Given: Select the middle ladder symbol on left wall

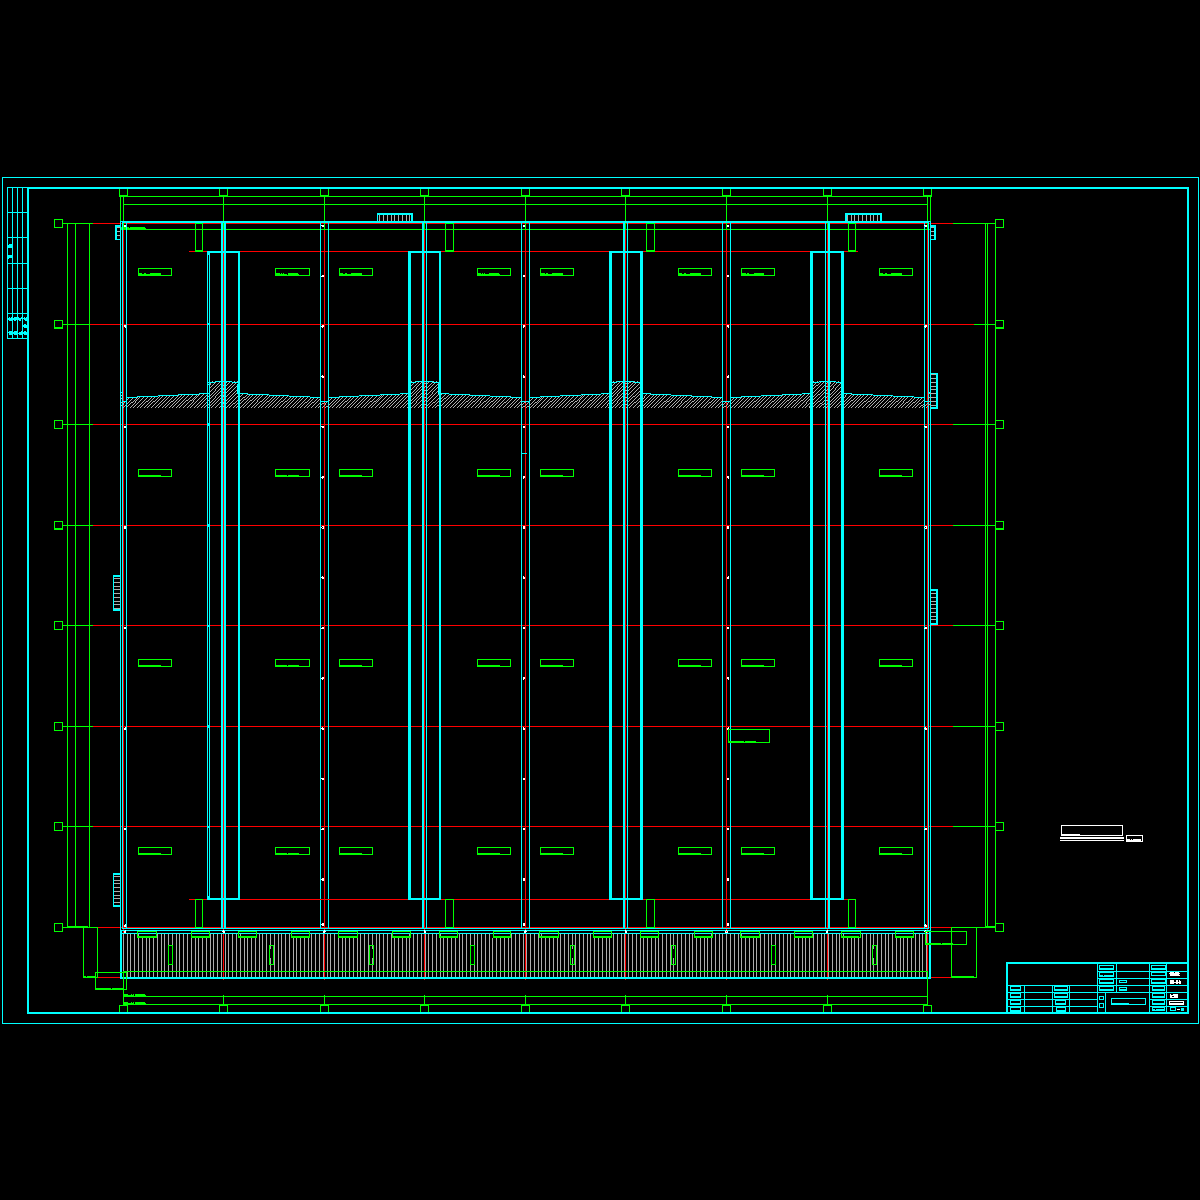Looking at the screenshot, I should 117,593.
